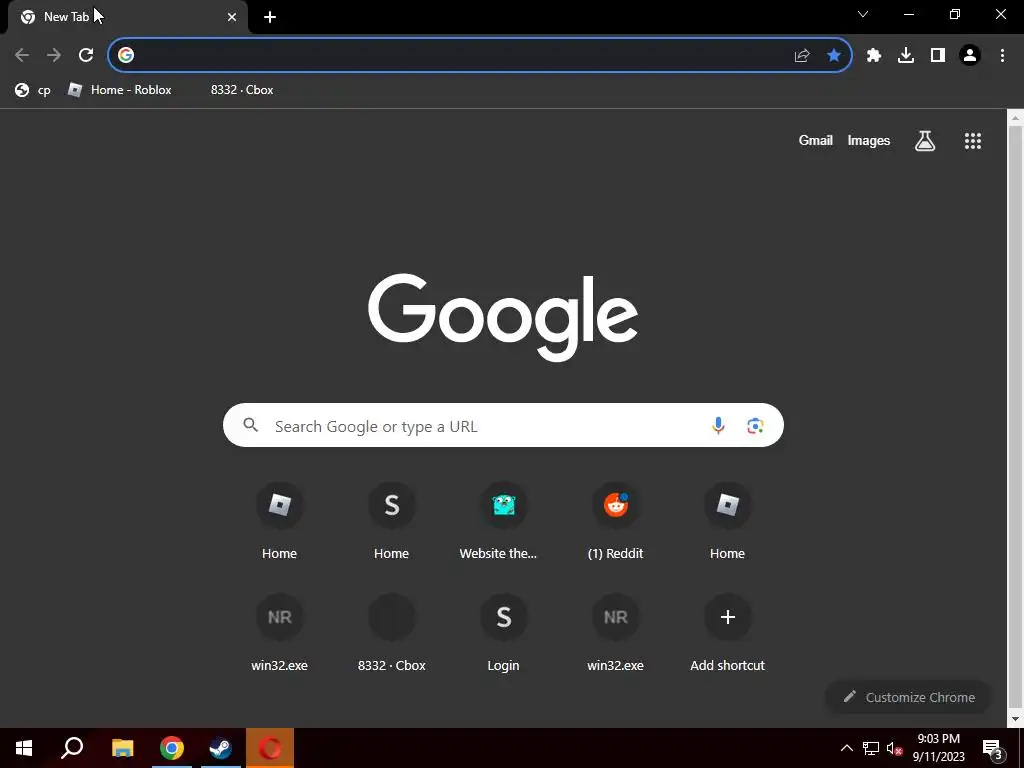Close the New Tab tab
Image resolution: width=1024 pixels, height=768 pixels.
coord(232,17)
